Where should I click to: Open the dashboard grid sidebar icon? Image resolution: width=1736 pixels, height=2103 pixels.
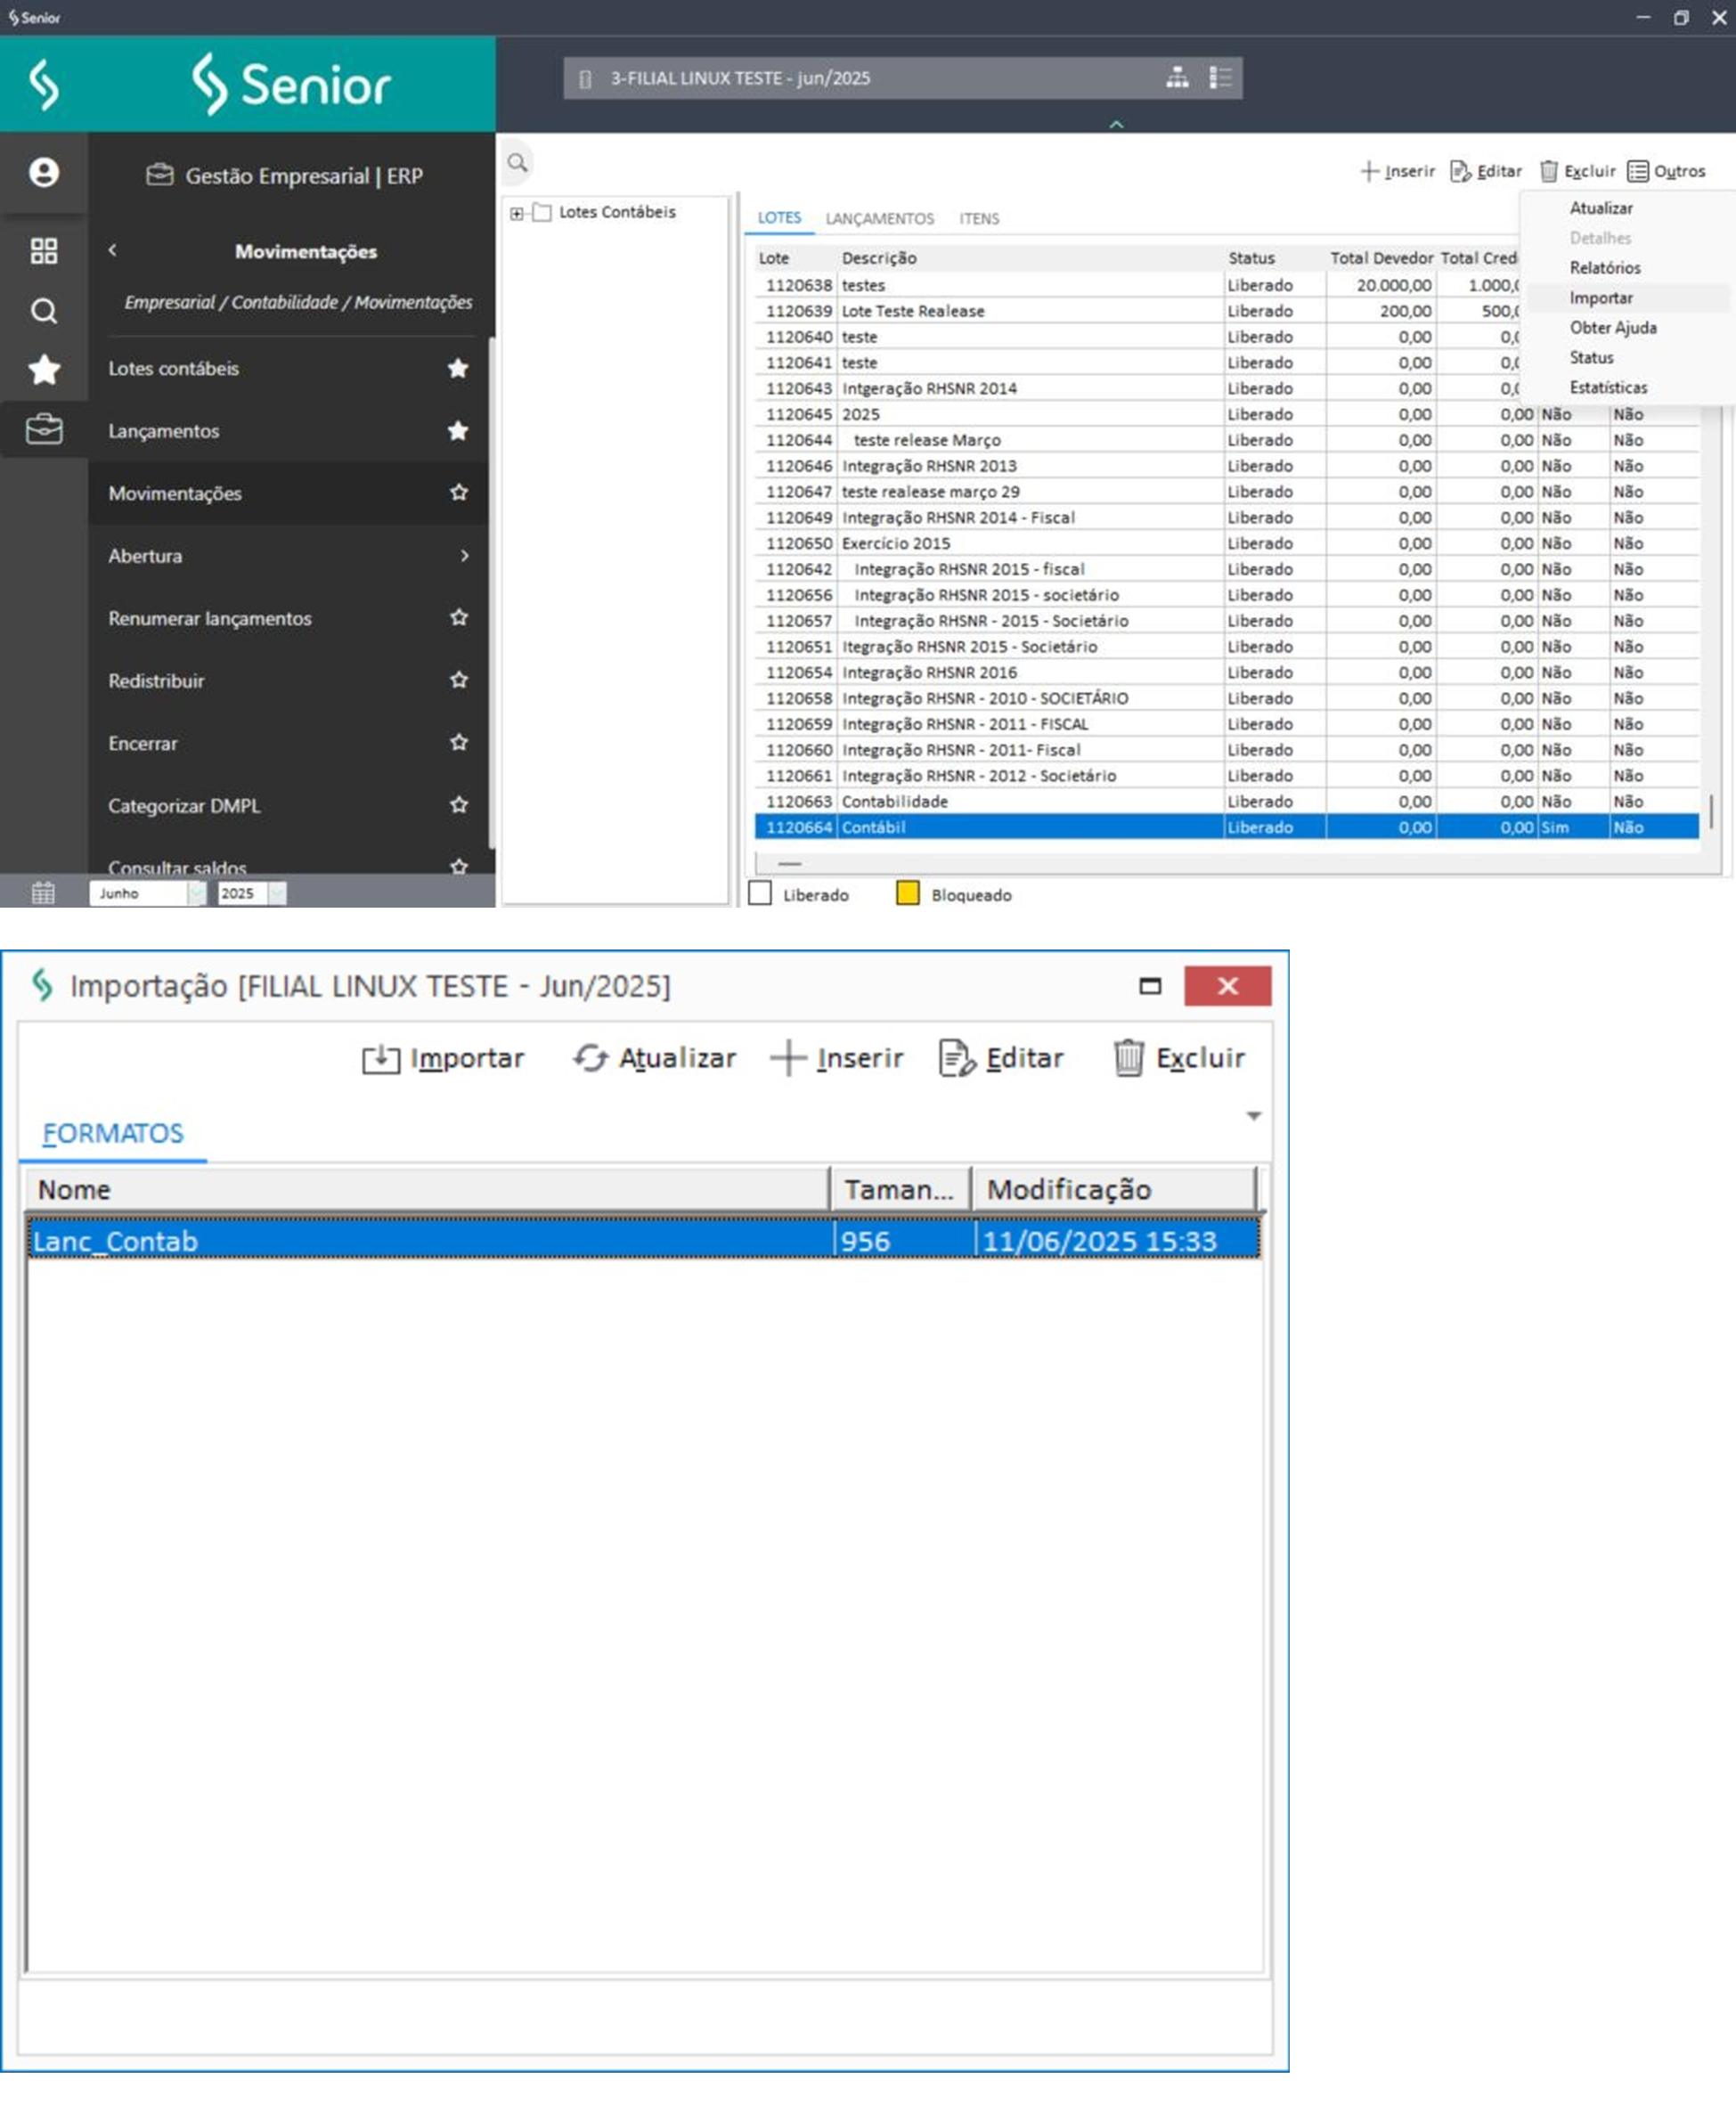click(x=44, y=250)
